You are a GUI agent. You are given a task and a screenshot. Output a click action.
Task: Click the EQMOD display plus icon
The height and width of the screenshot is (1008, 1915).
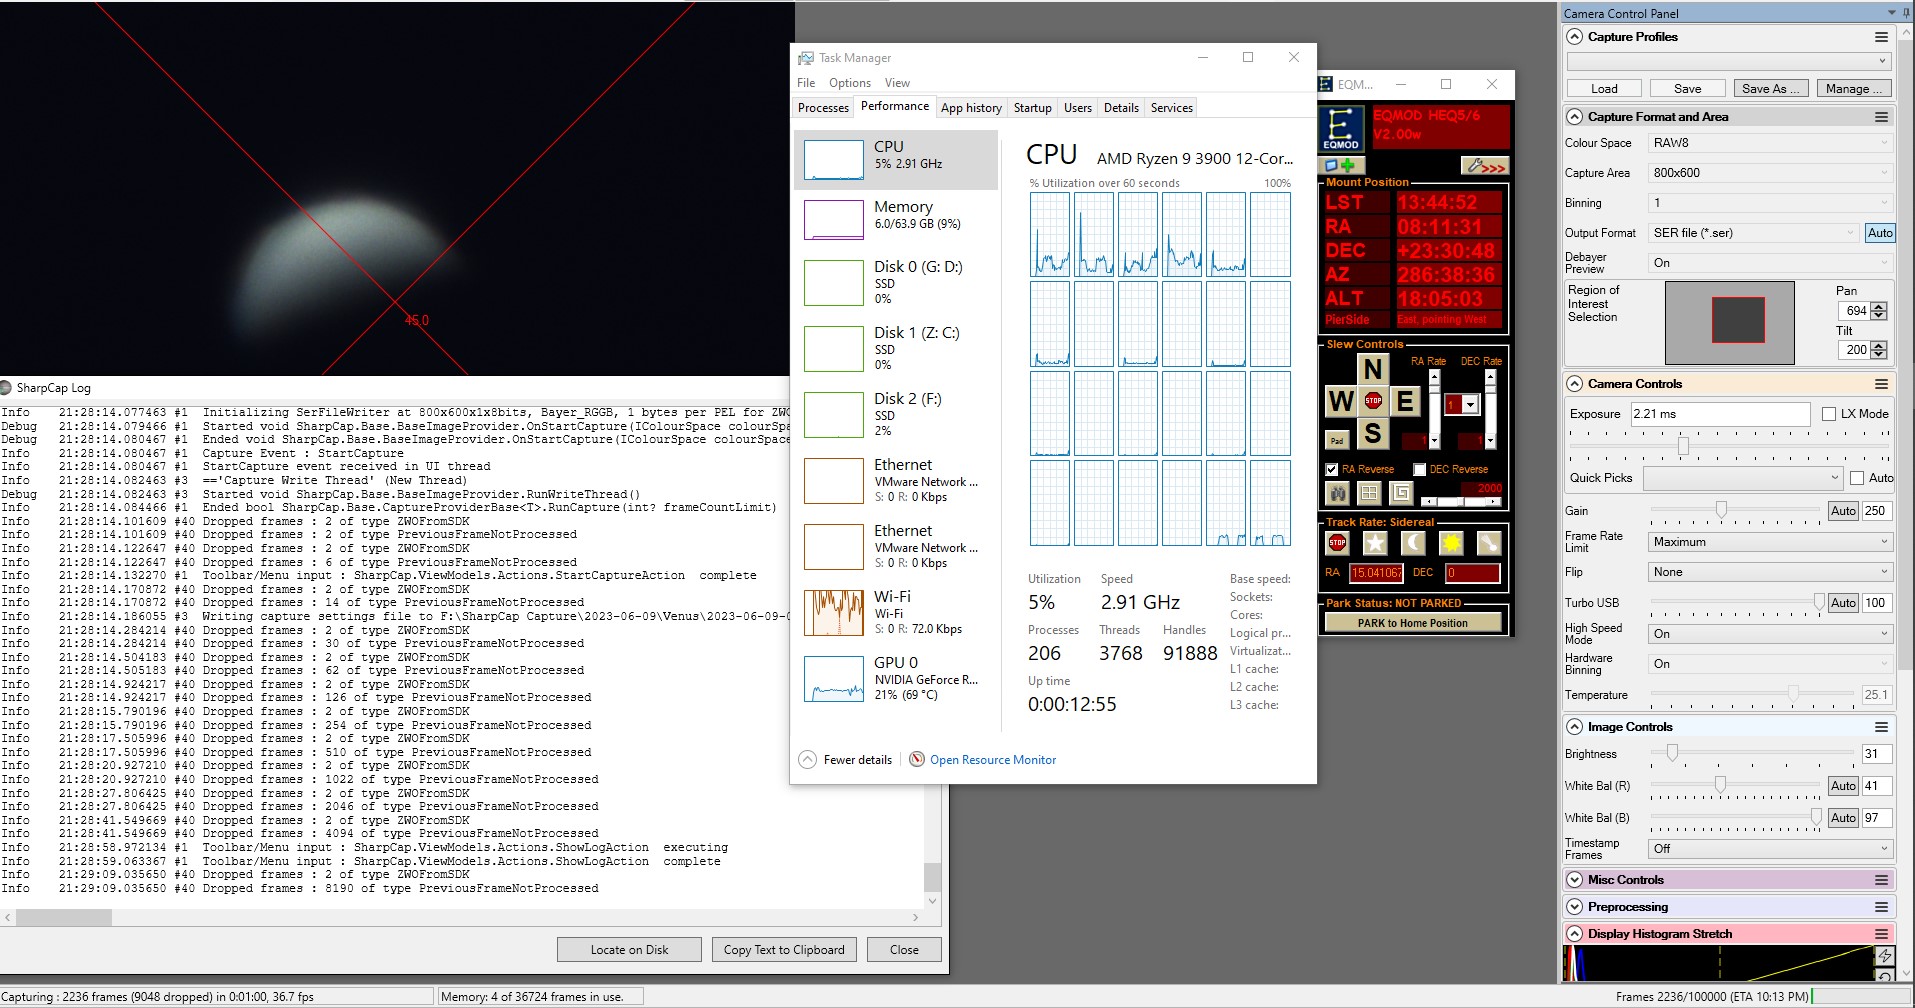click(x=1339, y=166)
